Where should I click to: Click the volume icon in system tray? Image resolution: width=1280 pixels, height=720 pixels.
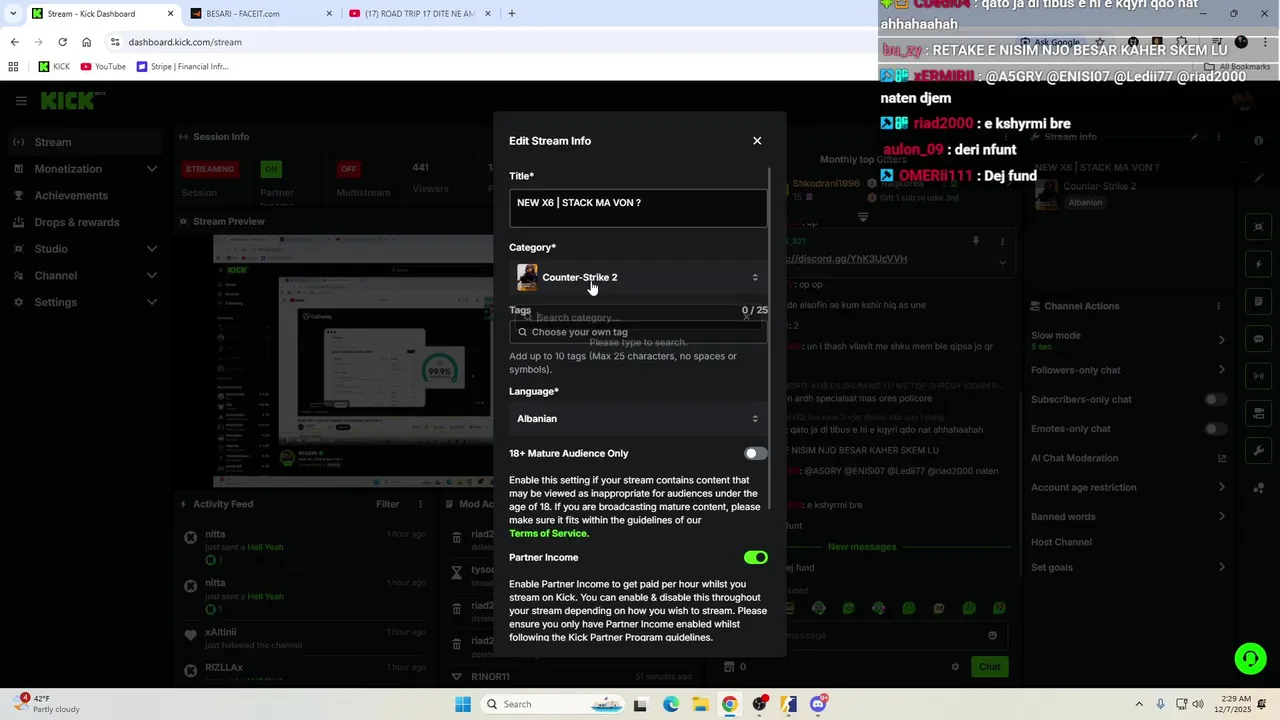point(1199,704)
